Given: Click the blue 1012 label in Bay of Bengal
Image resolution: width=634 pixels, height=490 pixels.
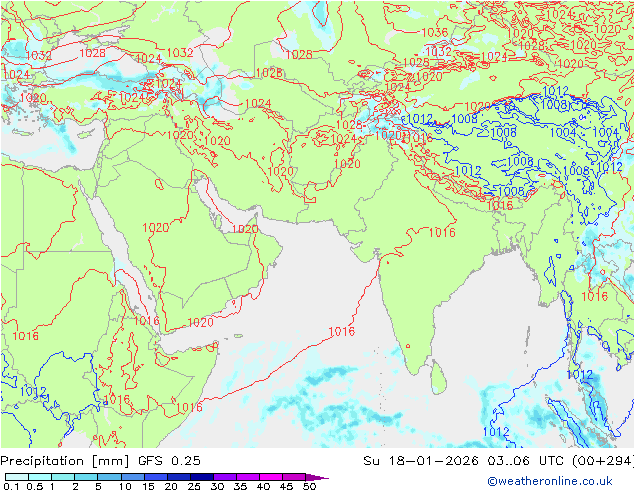Looking at the screenshot, I should click(x=496, y=432).
